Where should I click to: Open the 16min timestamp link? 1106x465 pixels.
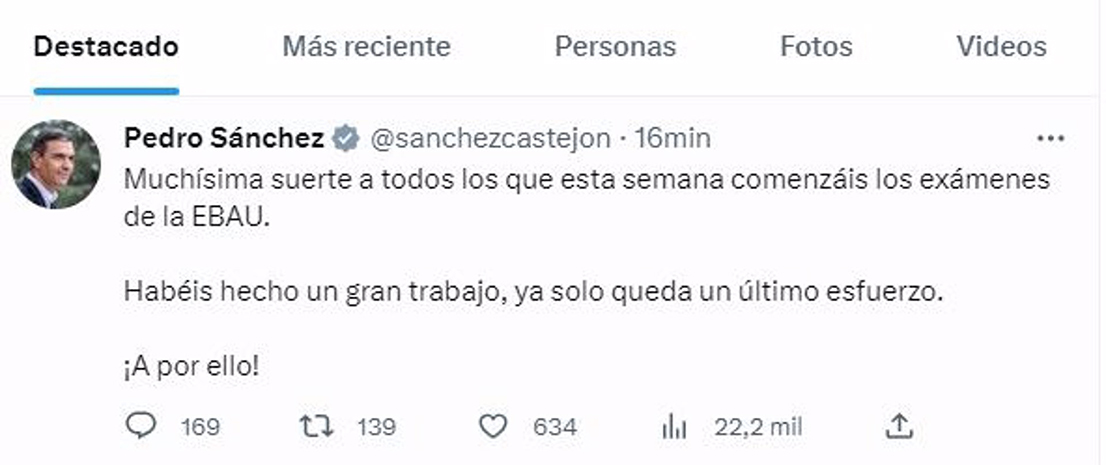tap(672, 139)
